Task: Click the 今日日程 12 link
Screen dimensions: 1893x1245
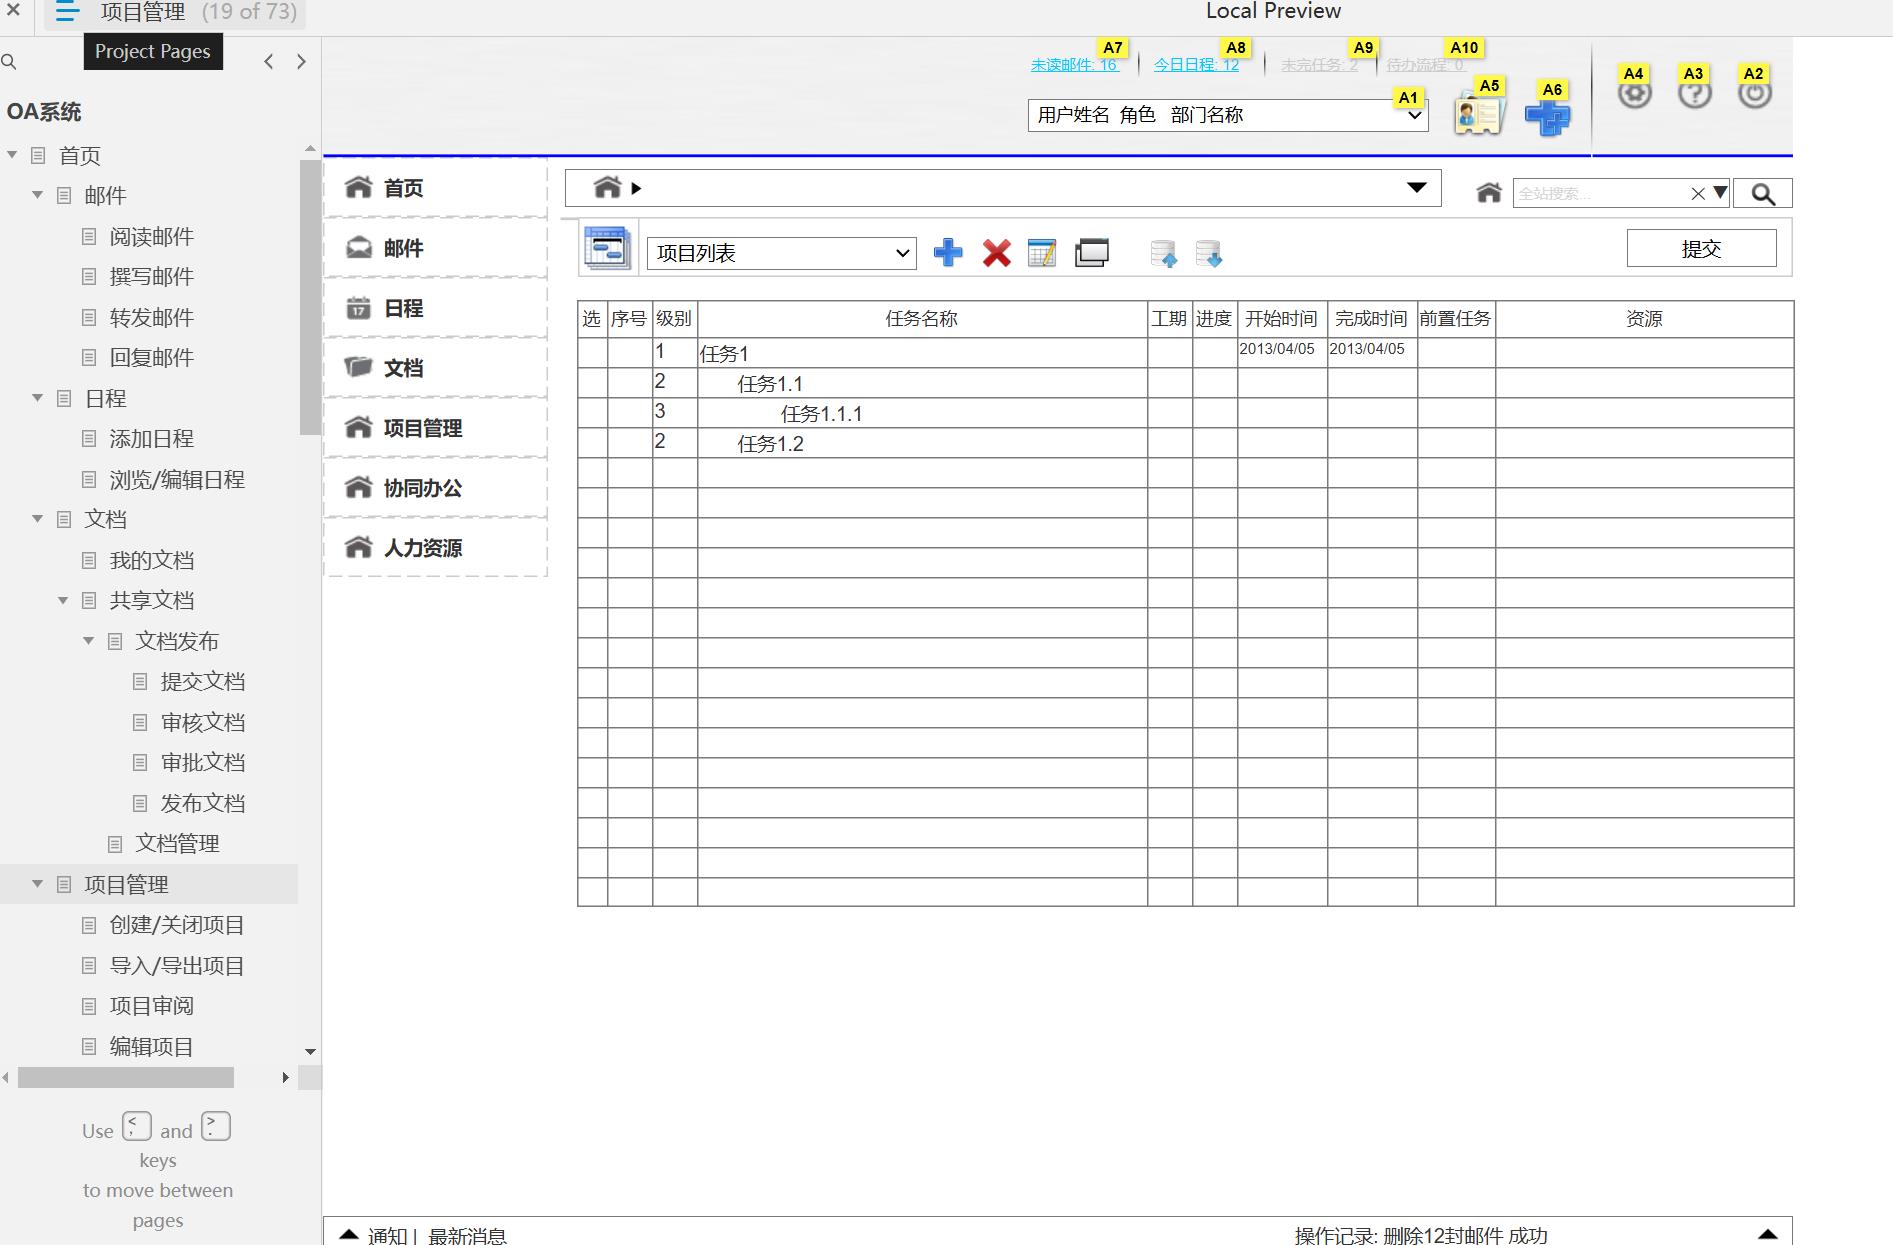Action: tap(1196, 65)
